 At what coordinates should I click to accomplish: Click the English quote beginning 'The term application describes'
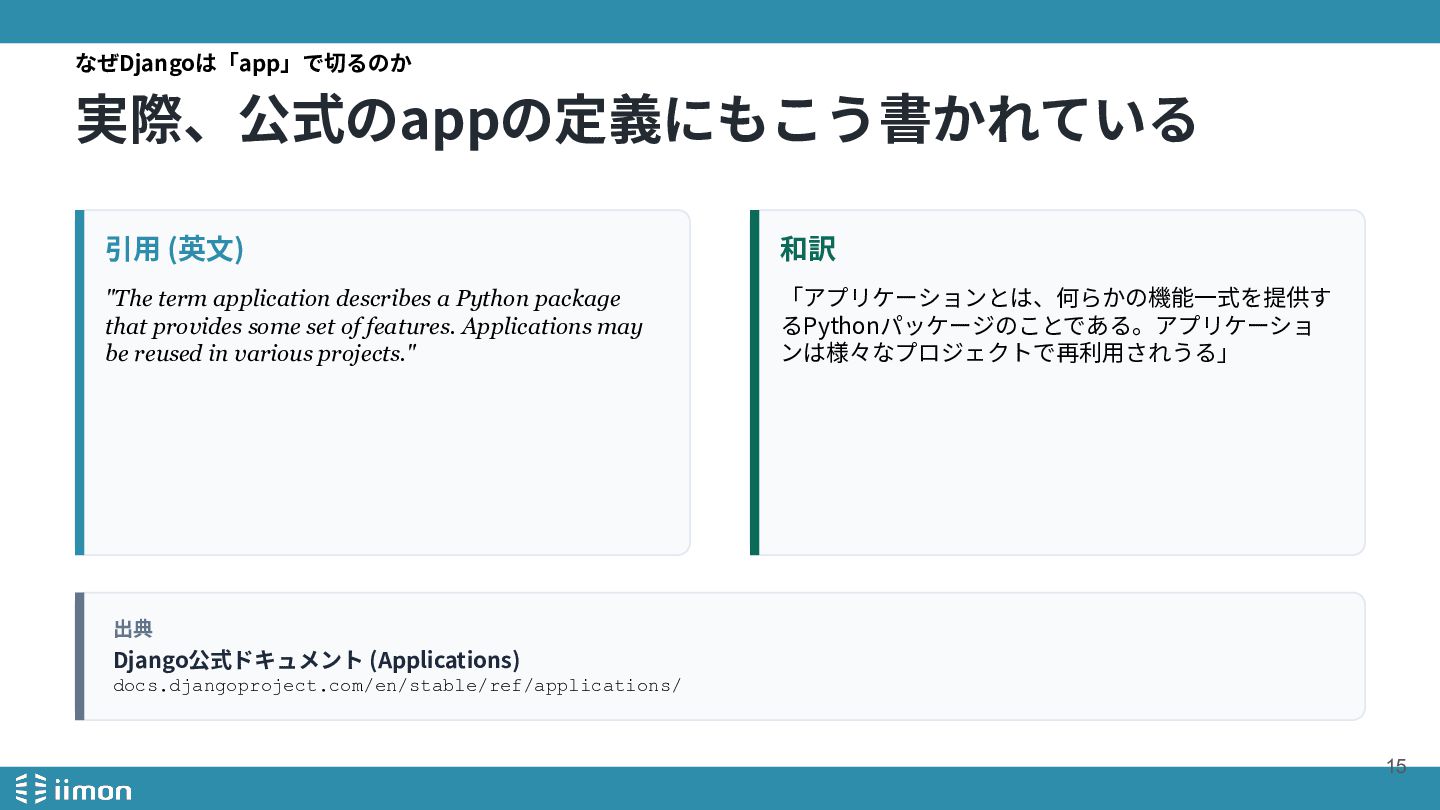(x=374, y=326)
